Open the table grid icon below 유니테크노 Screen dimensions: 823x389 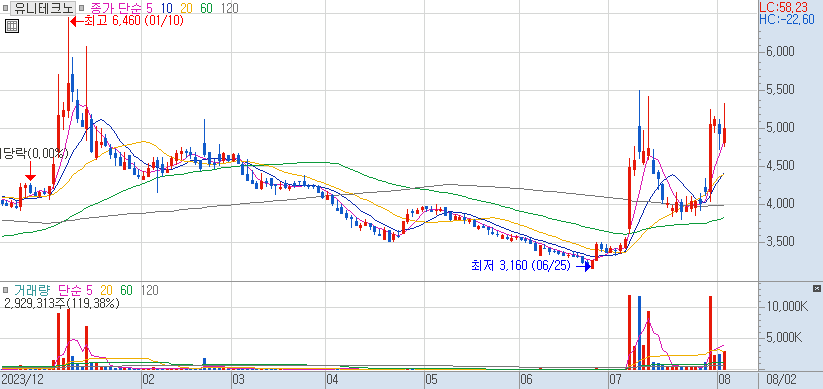click(12, 26)
